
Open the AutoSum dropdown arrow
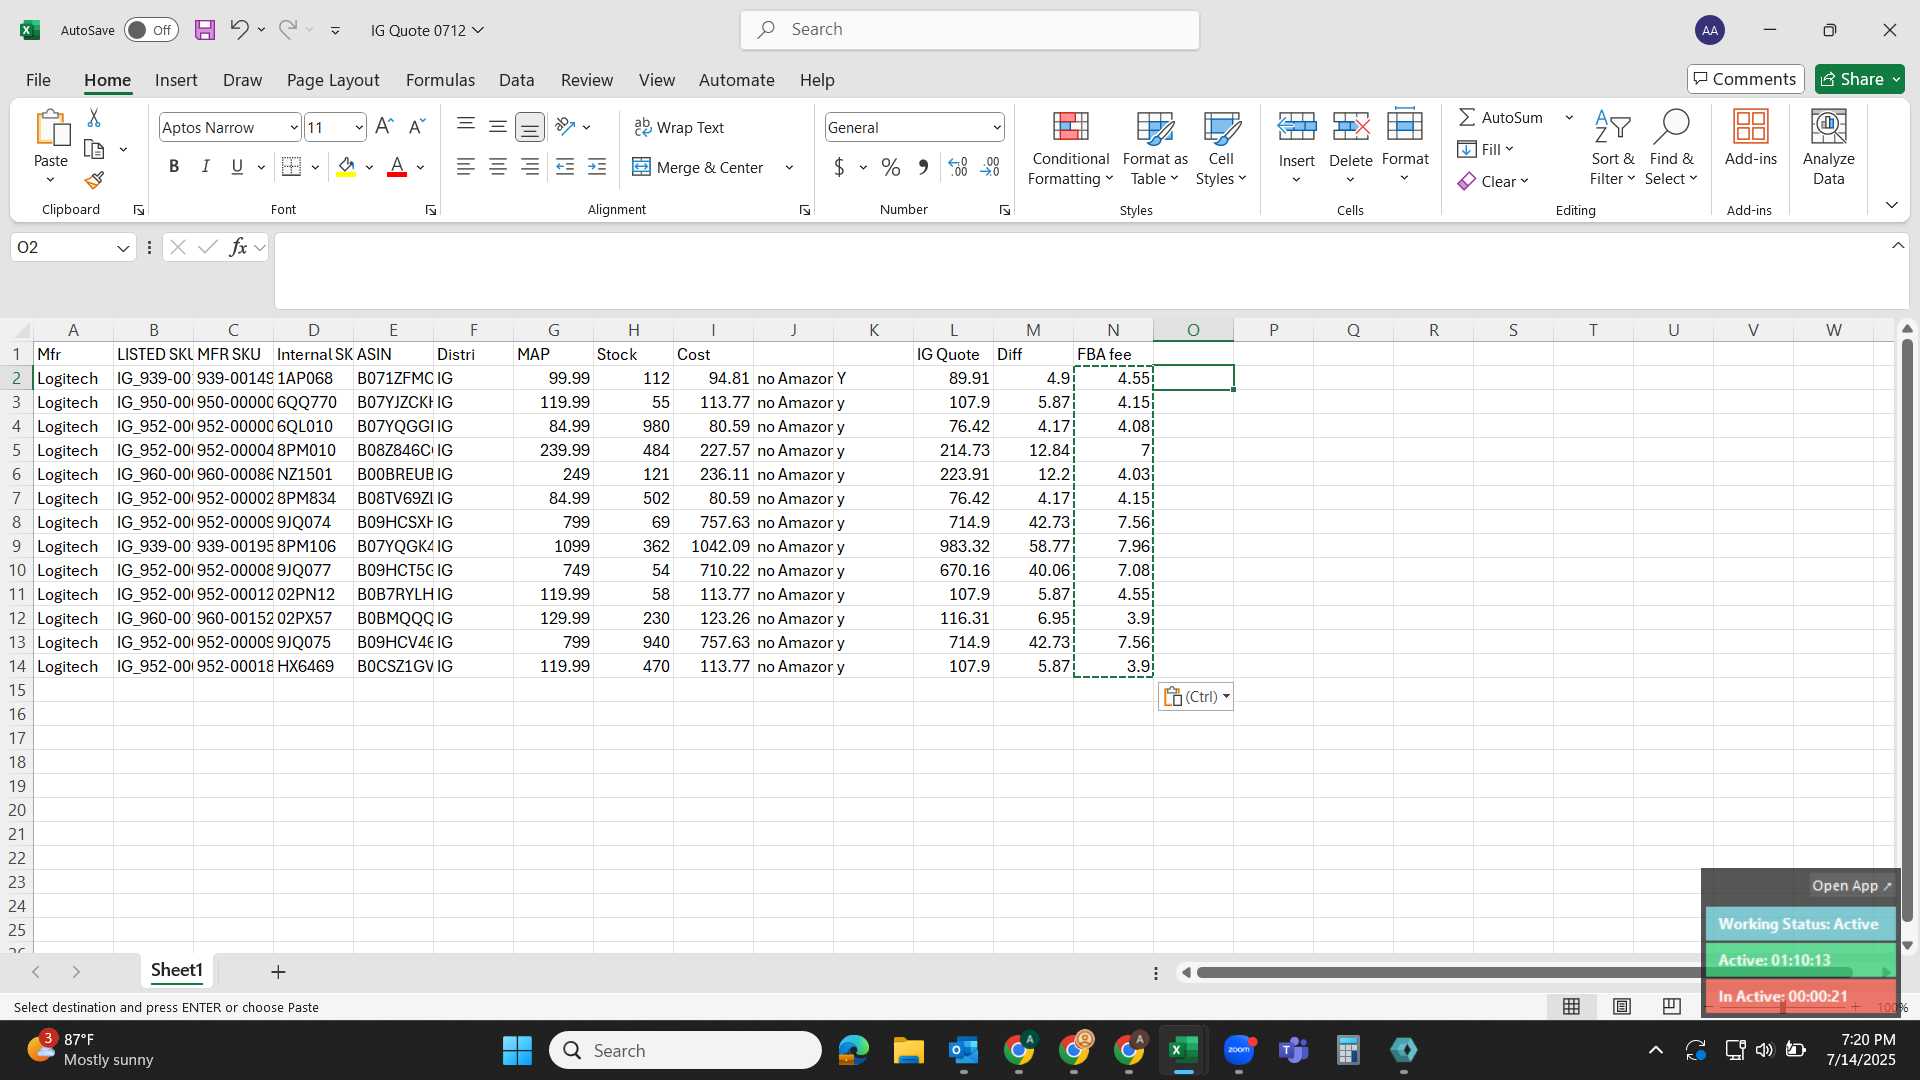pyautogui.click(x=1569, y=117)
